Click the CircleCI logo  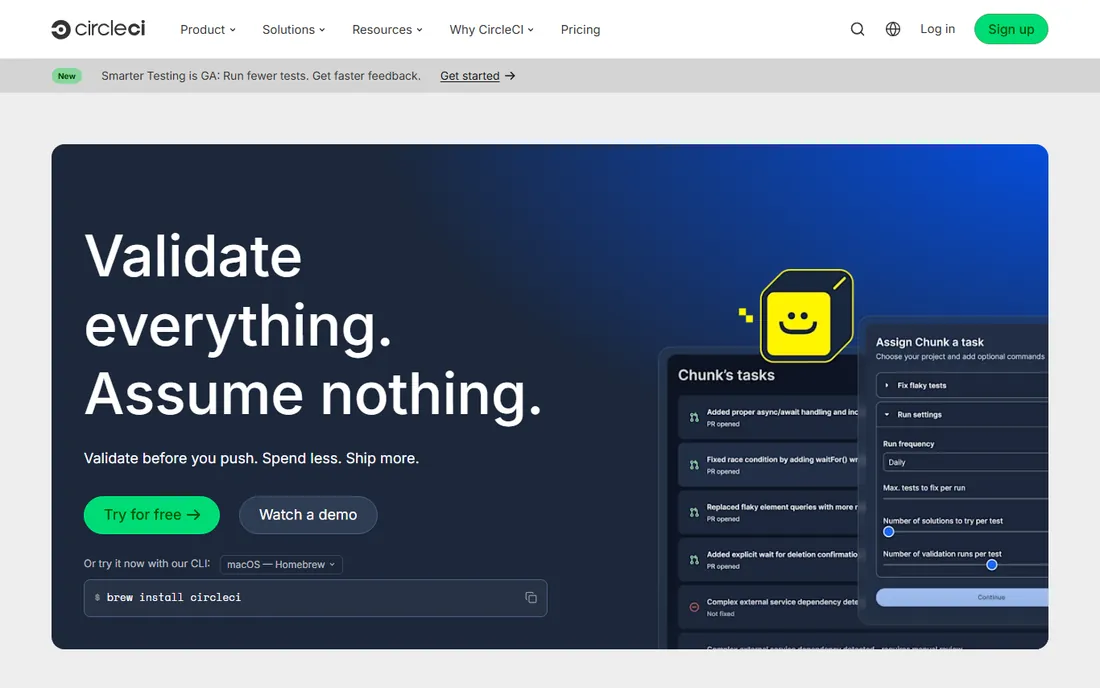pyautogui.click(x=98, y=29)
